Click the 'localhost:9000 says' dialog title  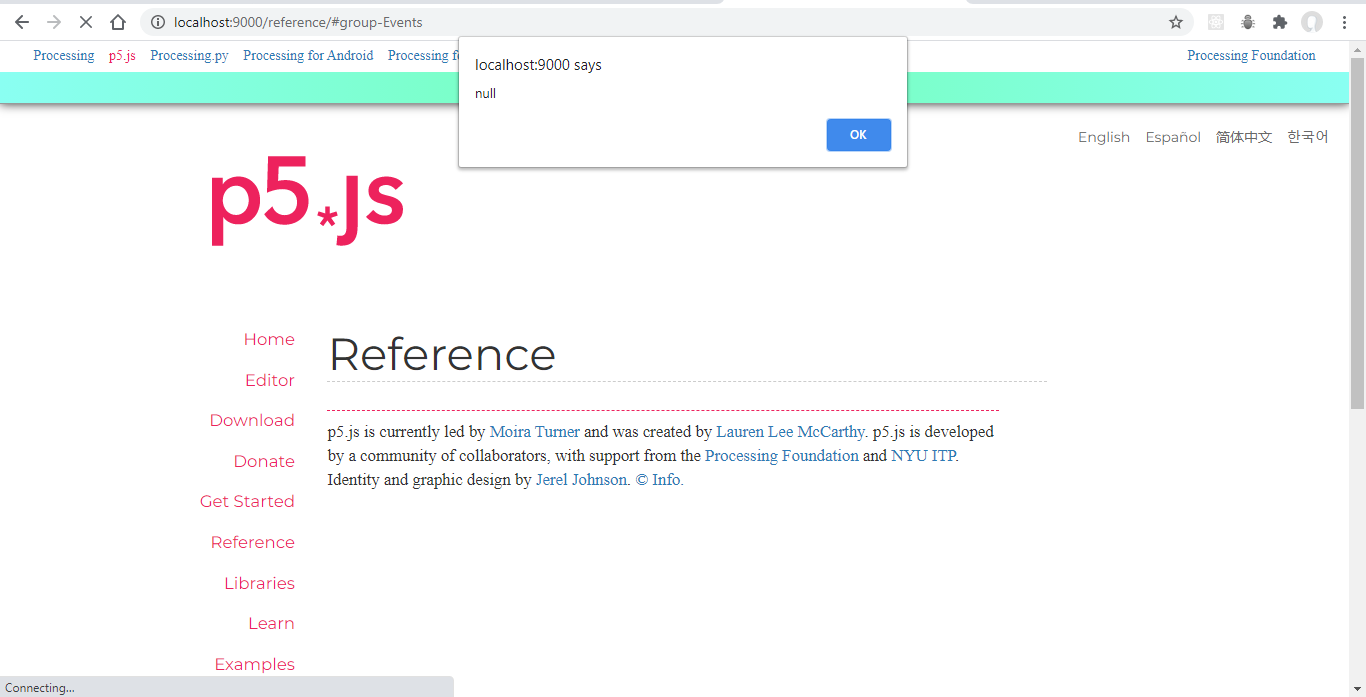point(538,65)
